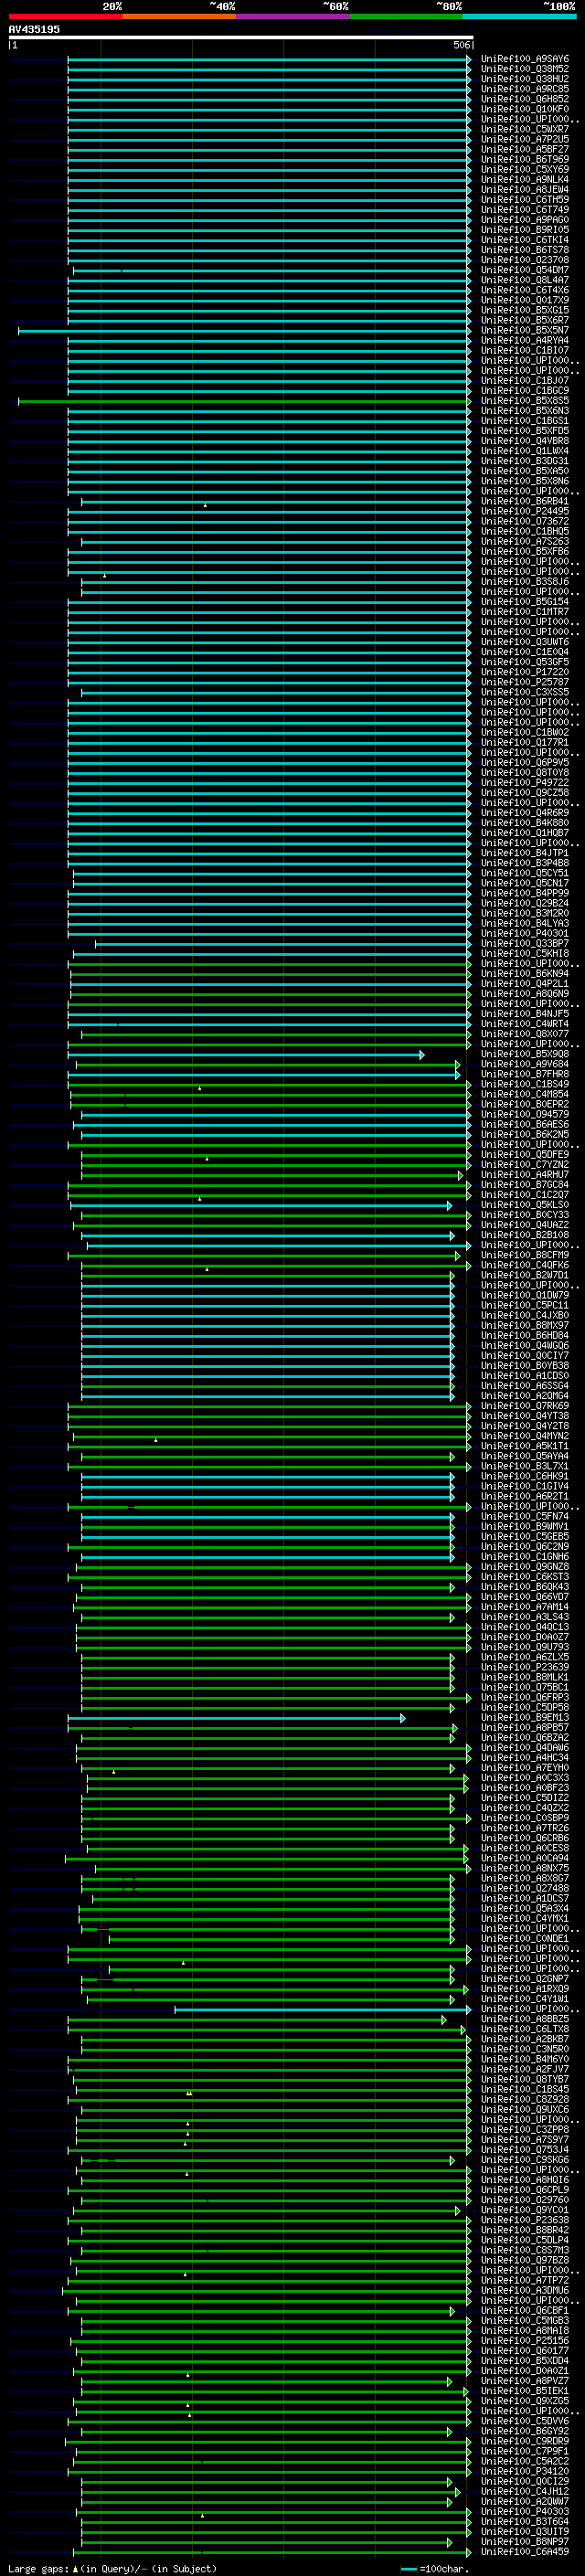
Task: Select the UniRef100_A8BBZ5 label
Action: click(x=525, y=2019)
